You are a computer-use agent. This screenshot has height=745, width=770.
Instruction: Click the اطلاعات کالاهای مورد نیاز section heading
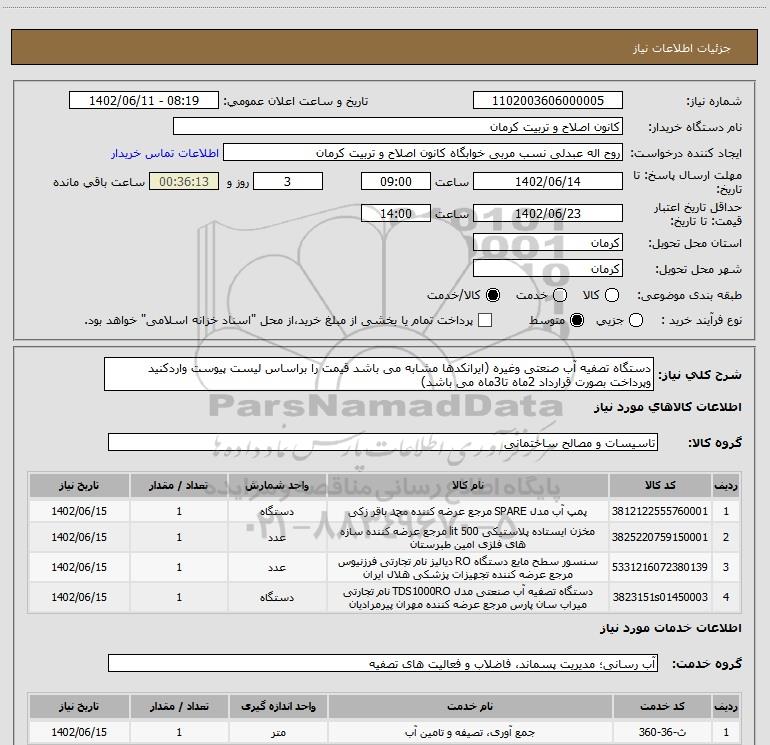pyautogui.click(x=667, y=407)
